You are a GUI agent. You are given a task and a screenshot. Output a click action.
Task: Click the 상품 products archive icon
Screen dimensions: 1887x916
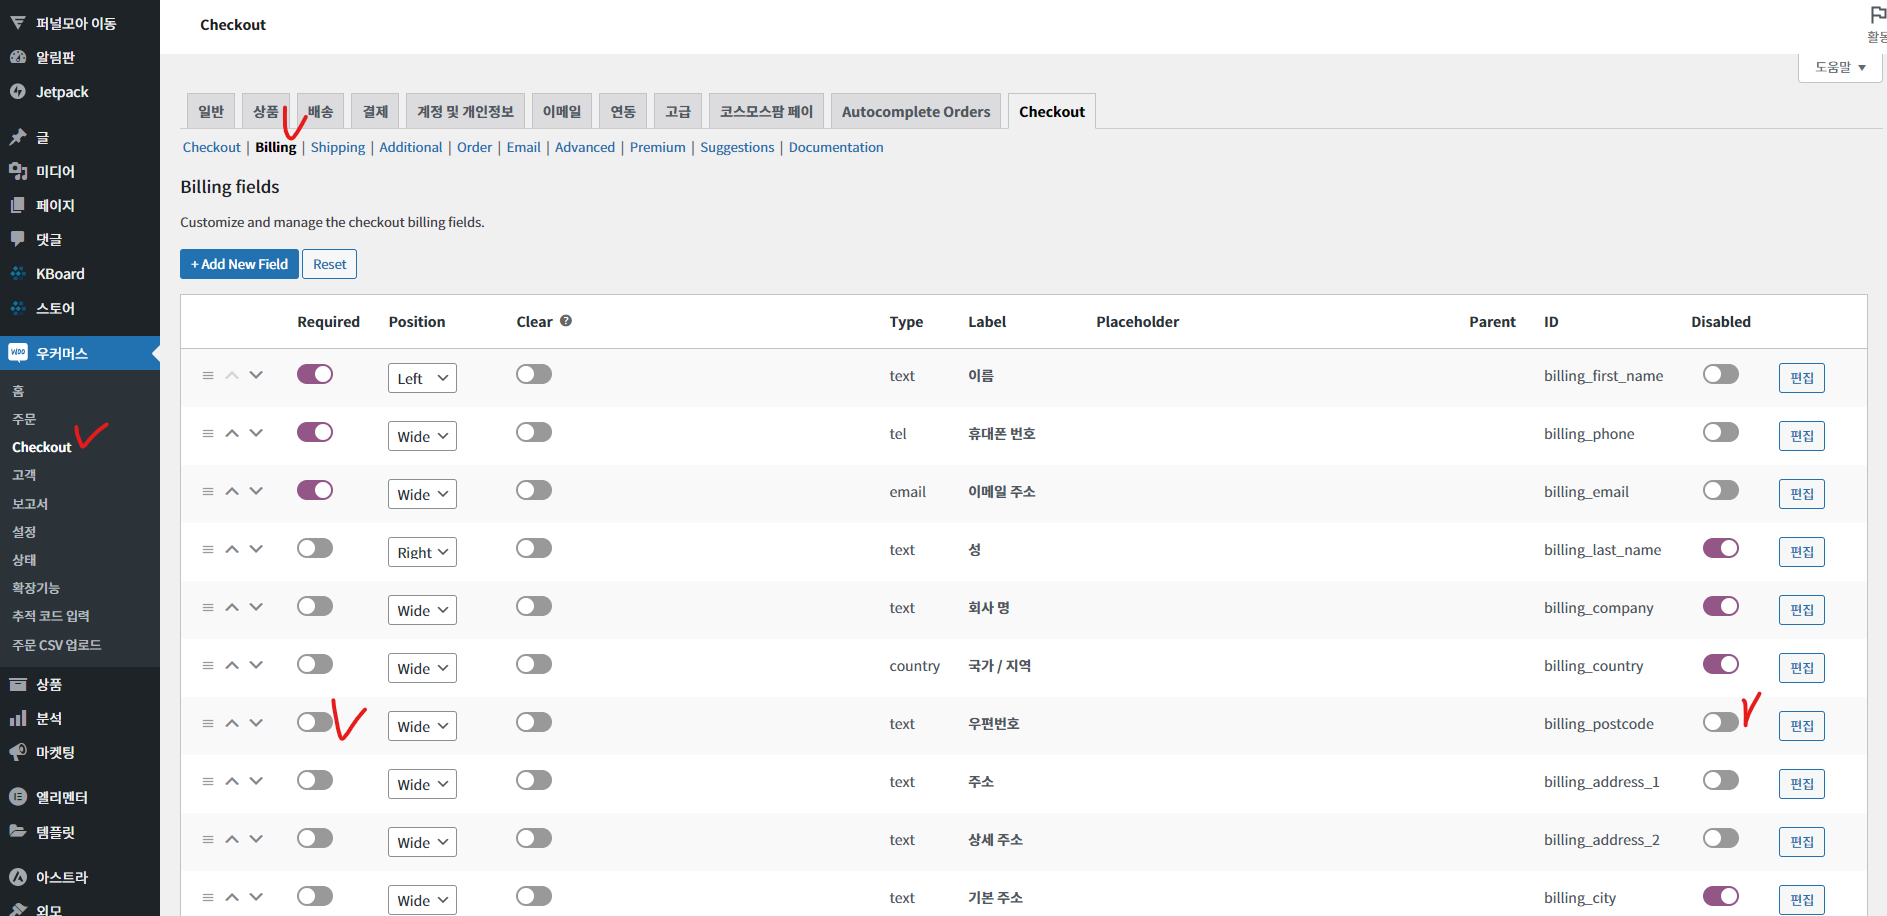18,684
